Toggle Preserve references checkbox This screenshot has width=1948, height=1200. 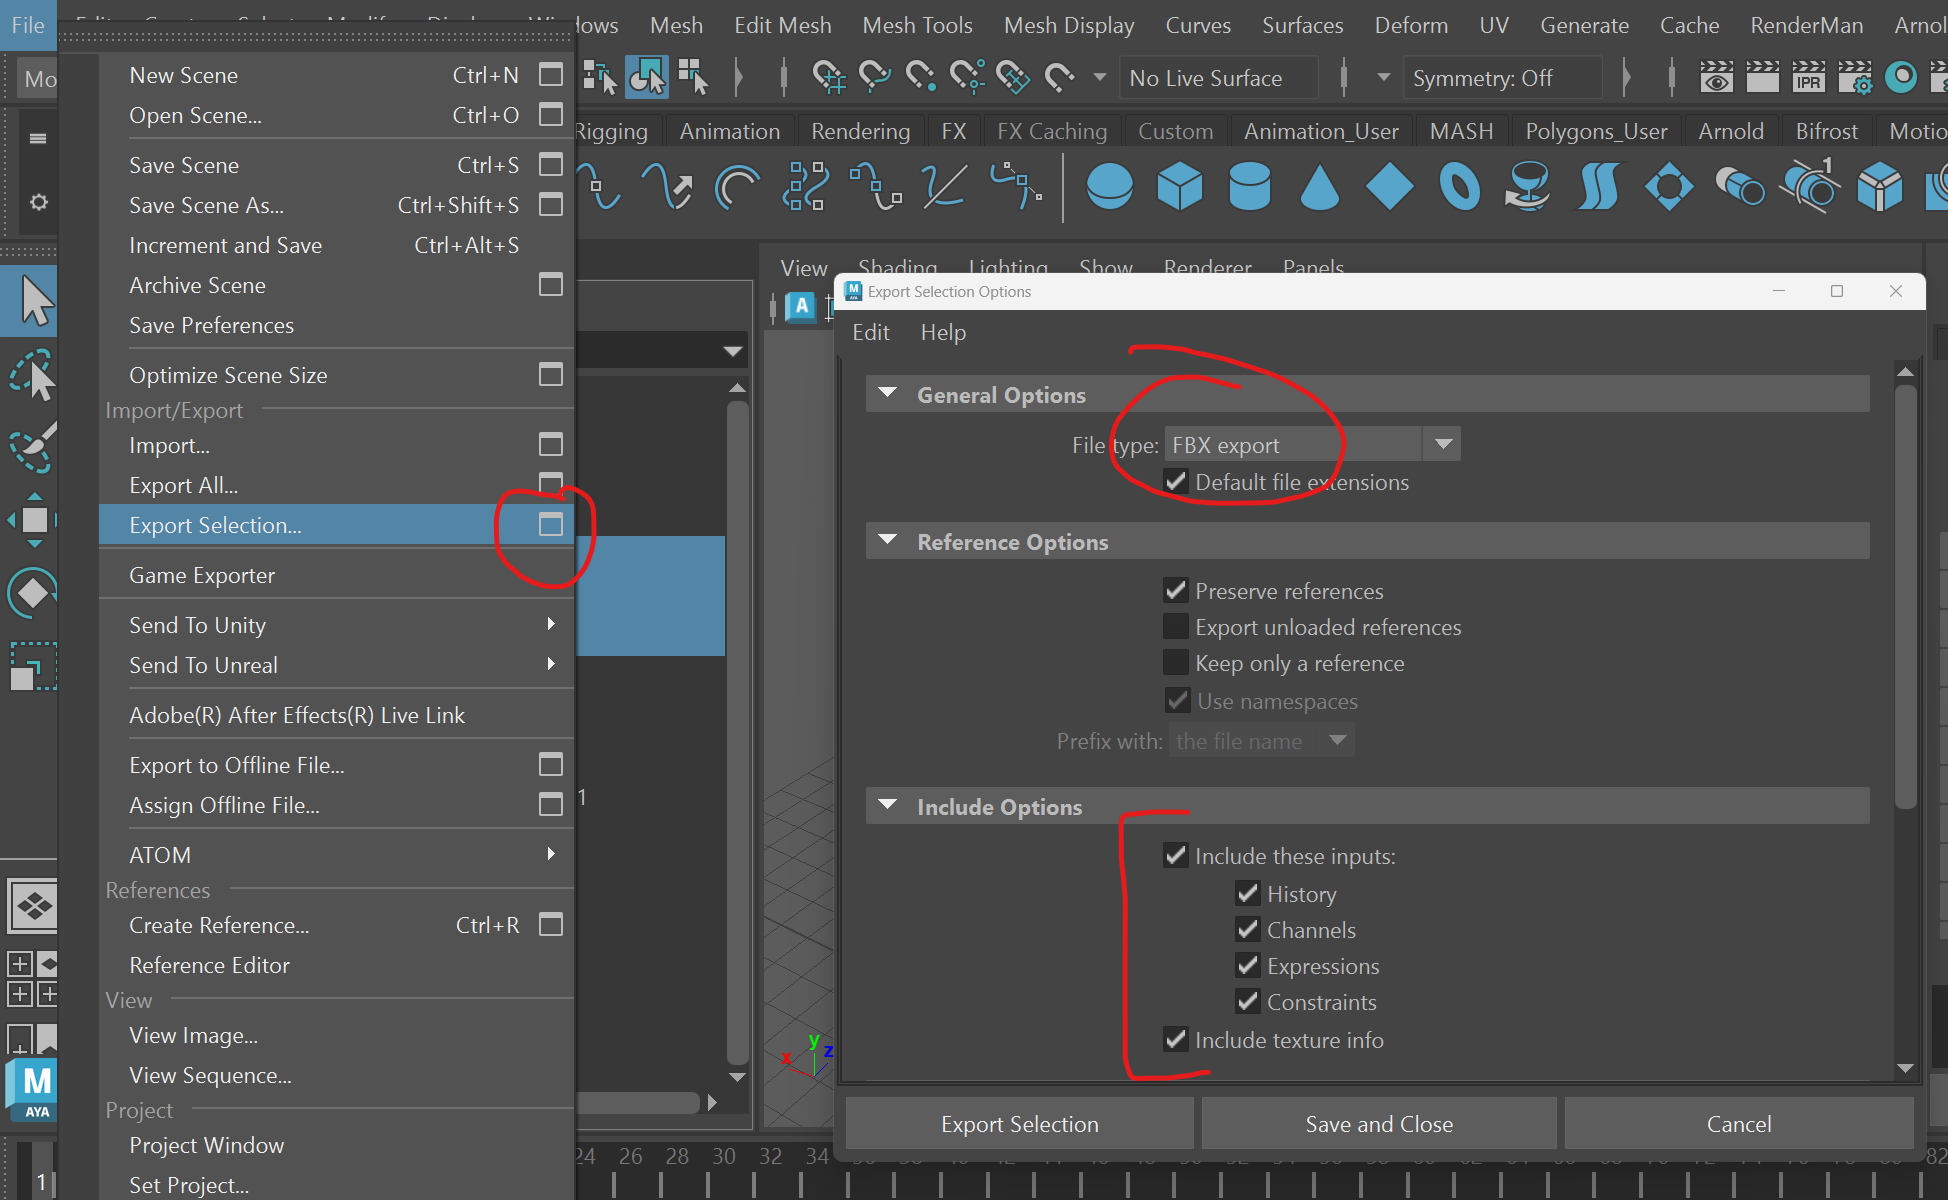click(1176, 591)
